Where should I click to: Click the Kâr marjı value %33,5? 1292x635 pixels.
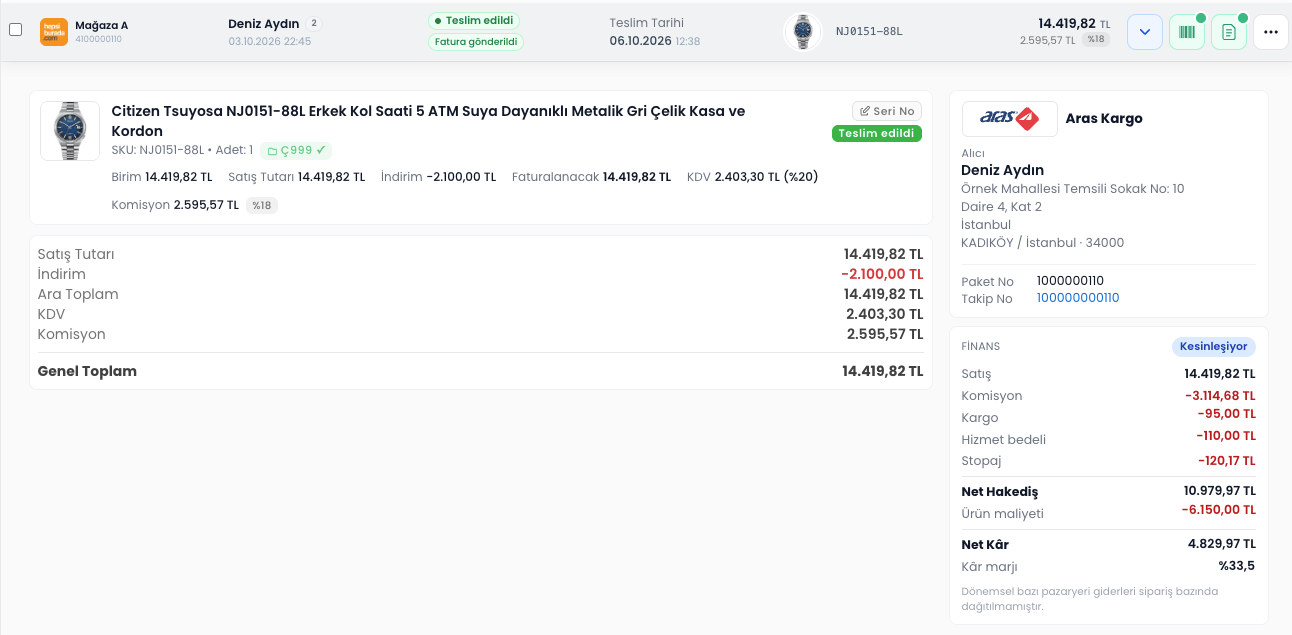tap(1237, 566)
